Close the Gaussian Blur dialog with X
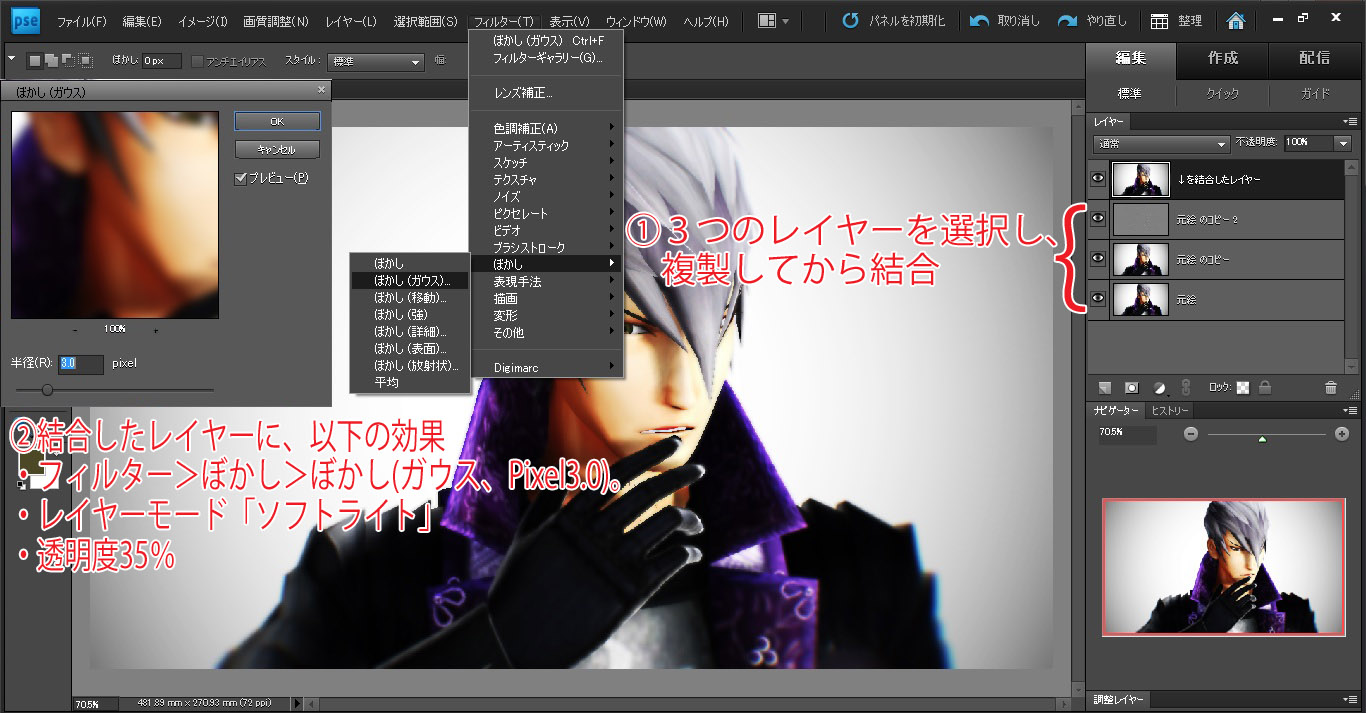 (x=321, y=90)
